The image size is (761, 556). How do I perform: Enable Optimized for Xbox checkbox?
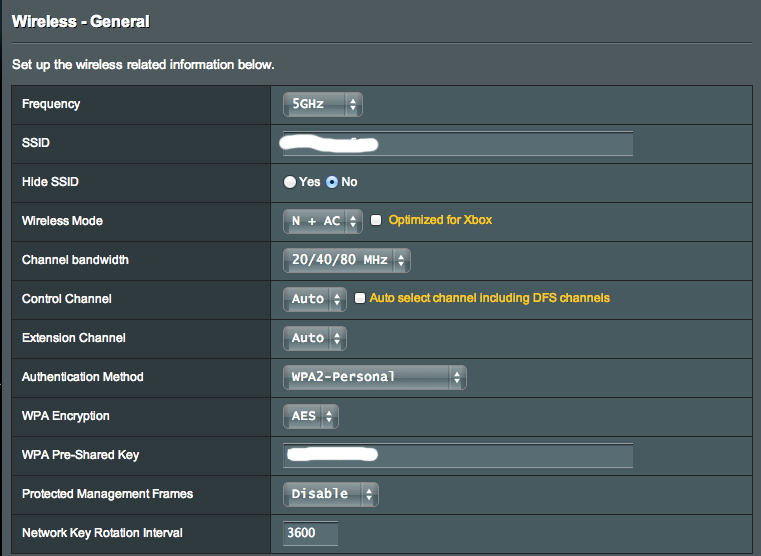point(377,220)
